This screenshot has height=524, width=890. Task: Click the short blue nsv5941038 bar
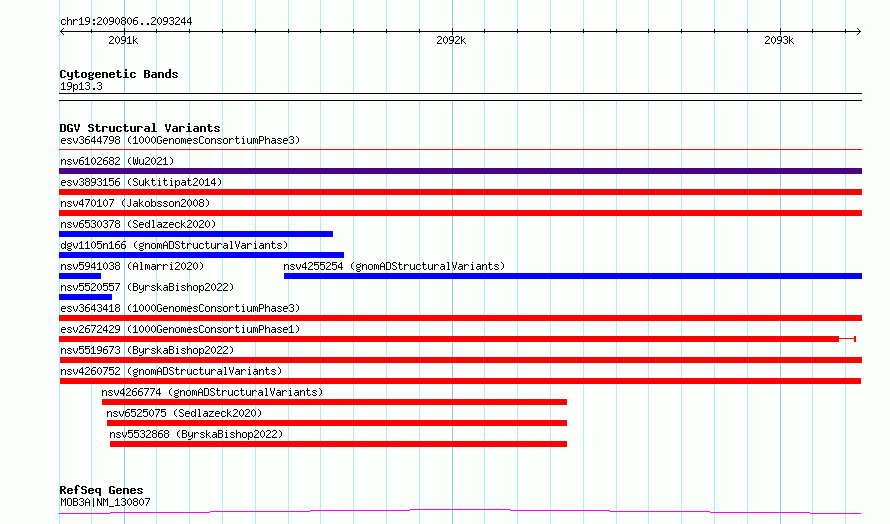coord(80,276)
